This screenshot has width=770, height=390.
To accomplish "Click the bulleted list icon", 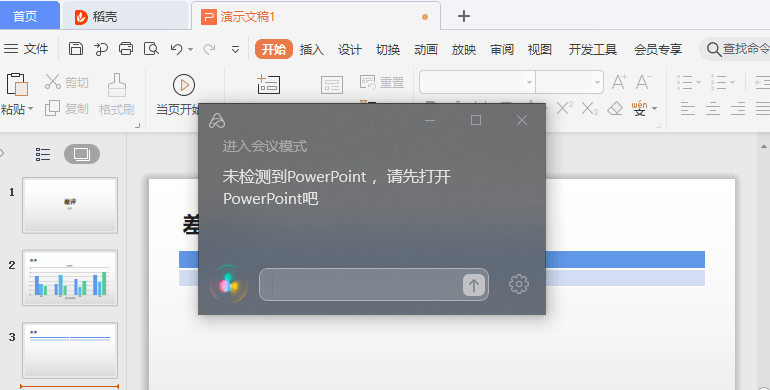I will coord(685,82).
